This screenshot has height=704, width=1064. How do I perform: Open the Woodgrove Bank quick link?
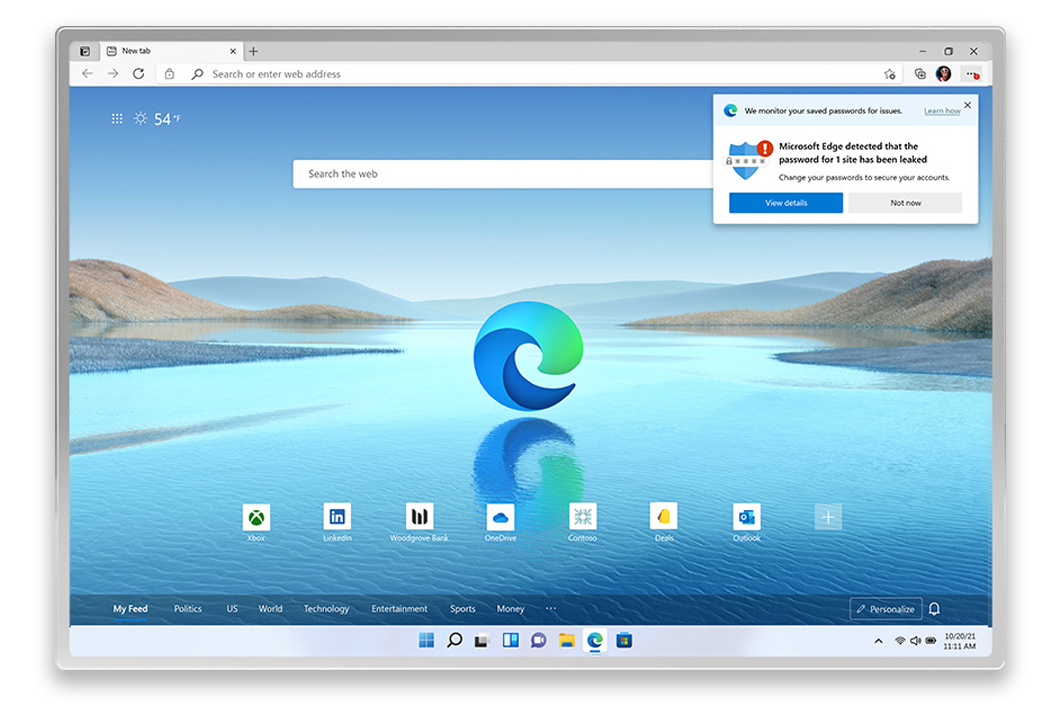pyautogui.click(x=419, y=523)
